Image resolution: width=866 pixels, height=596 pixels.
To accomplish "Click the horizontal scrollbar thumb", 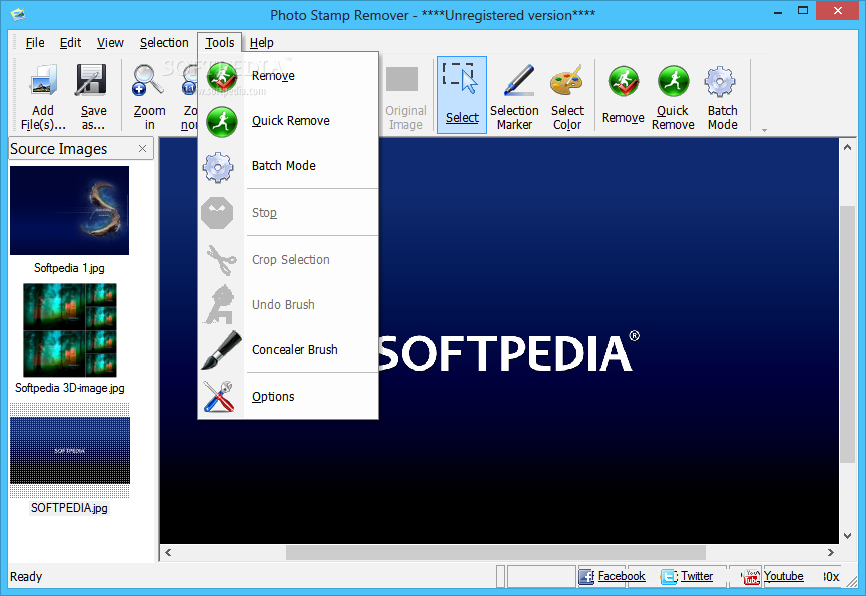I will [x=495, y=552].
